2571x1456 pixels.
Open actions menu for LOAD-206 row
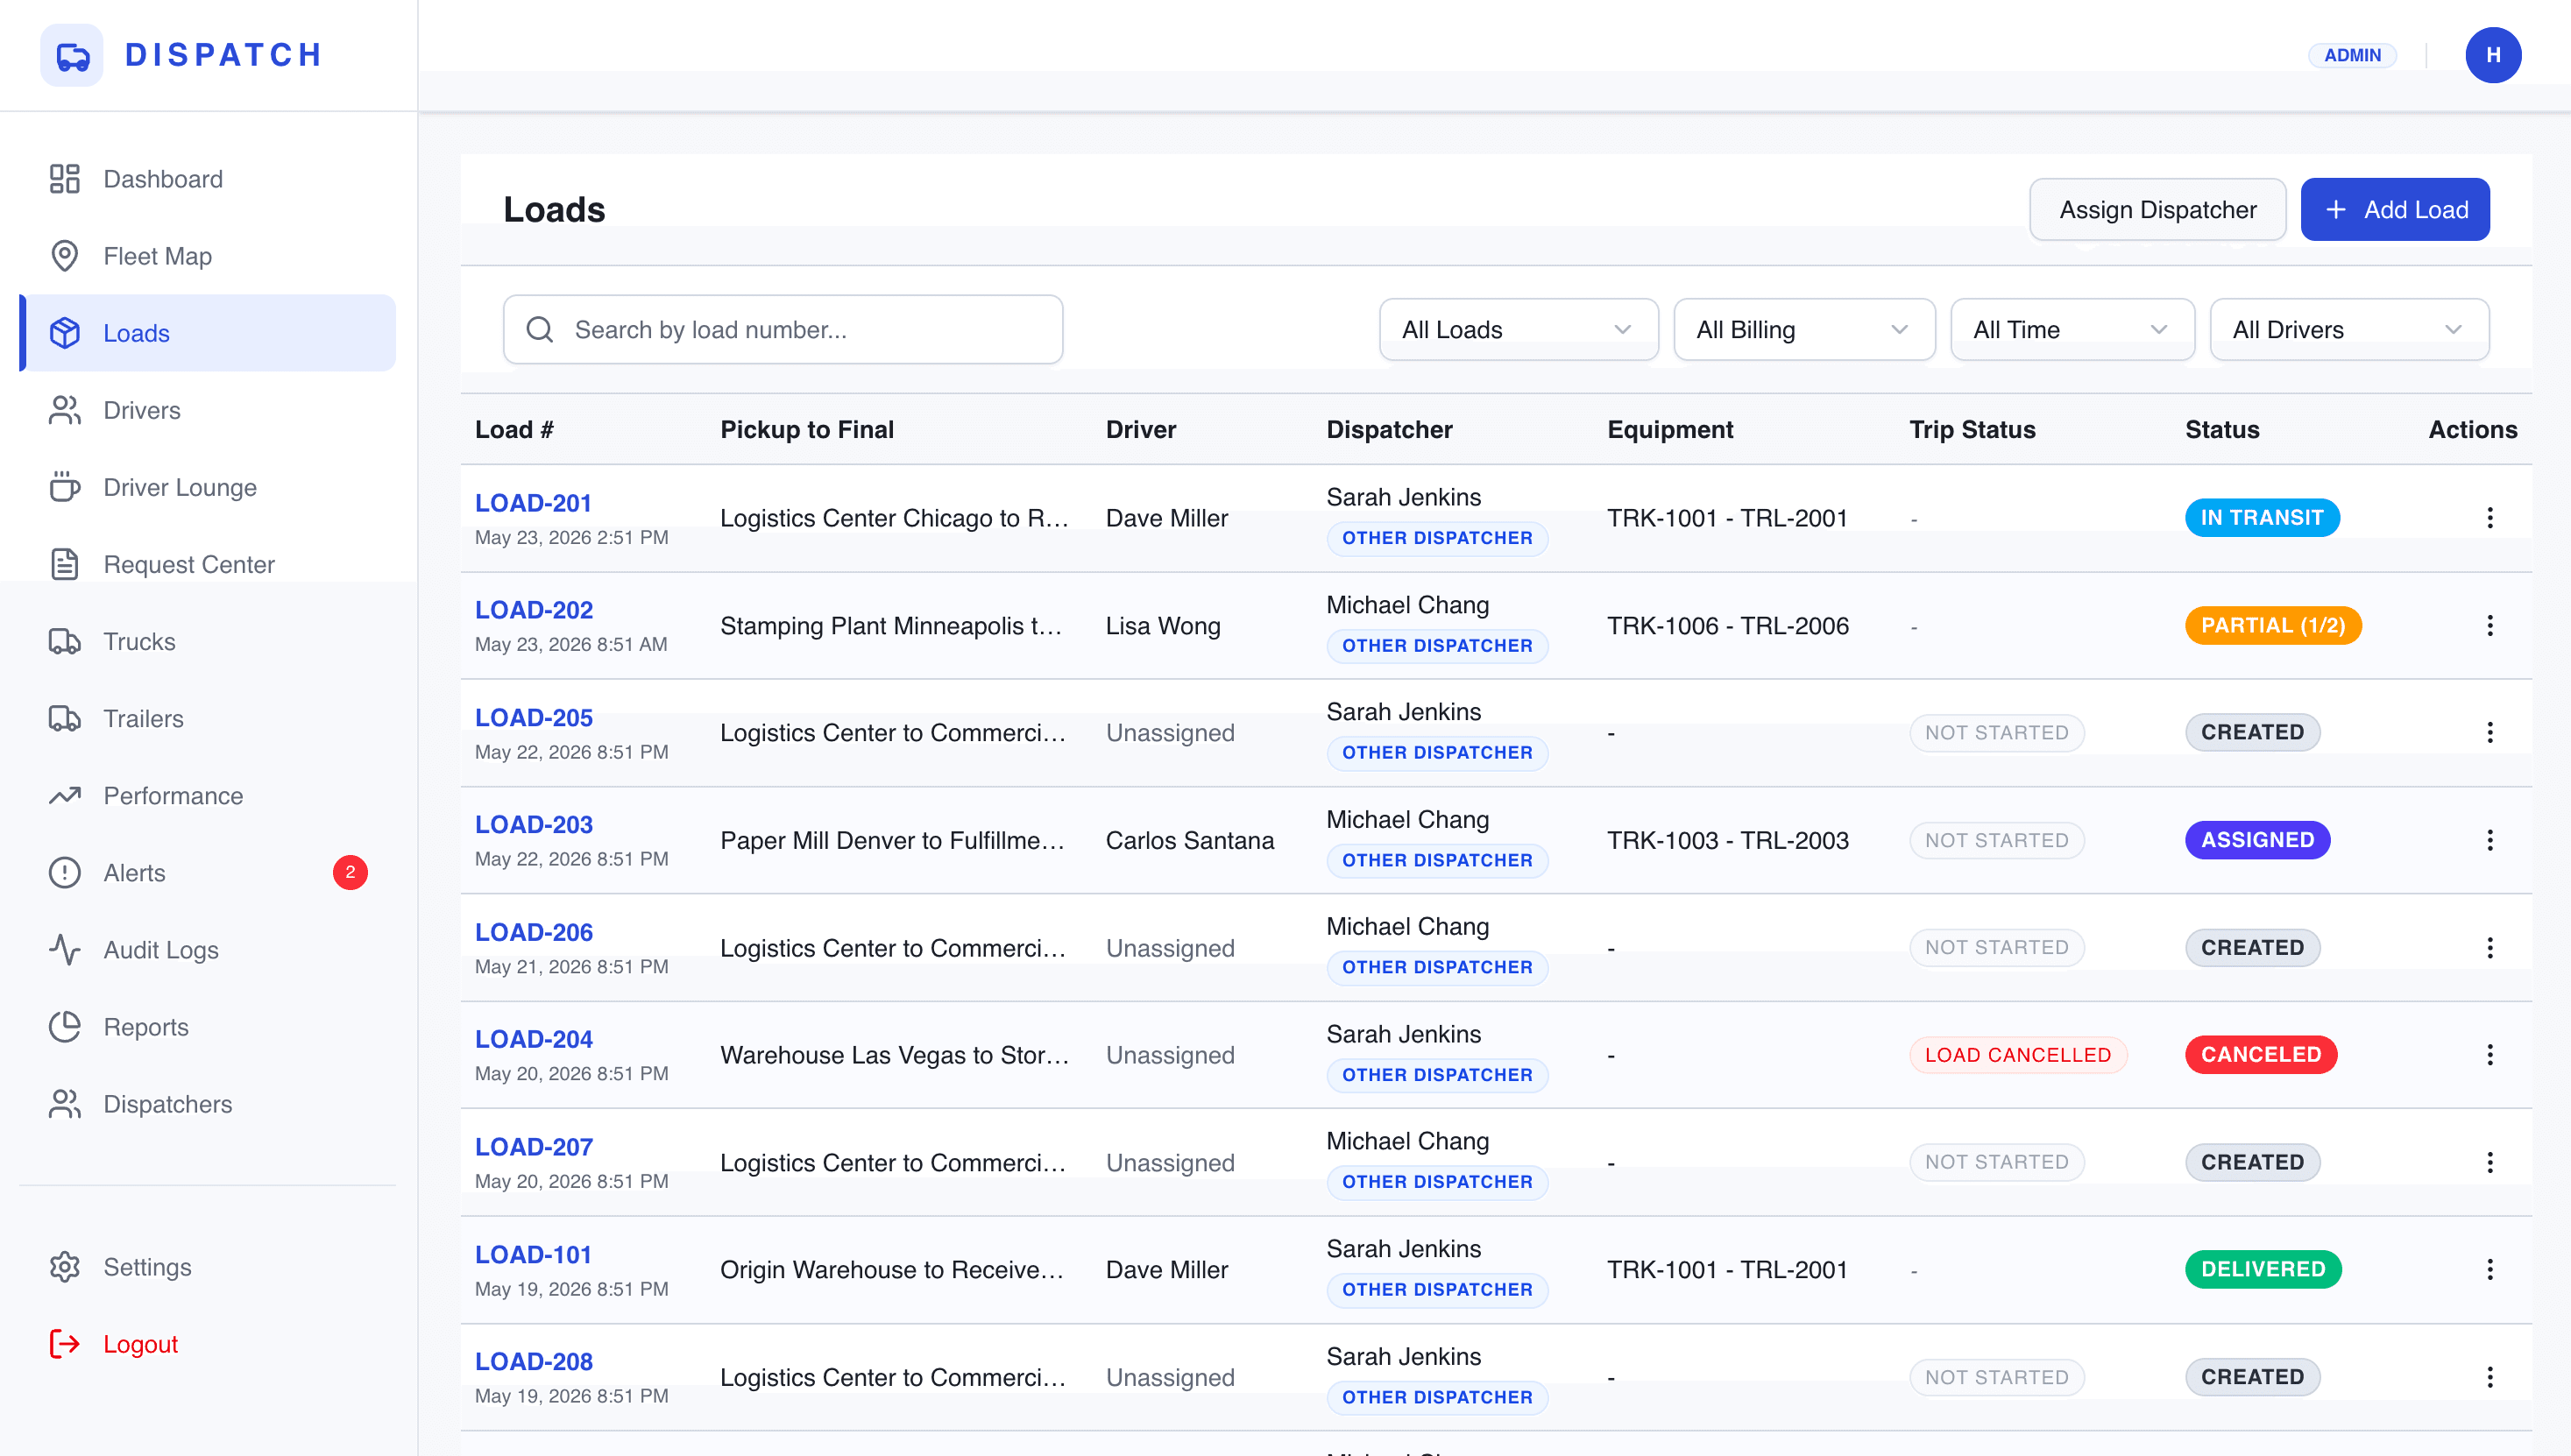pos(2489,947)
